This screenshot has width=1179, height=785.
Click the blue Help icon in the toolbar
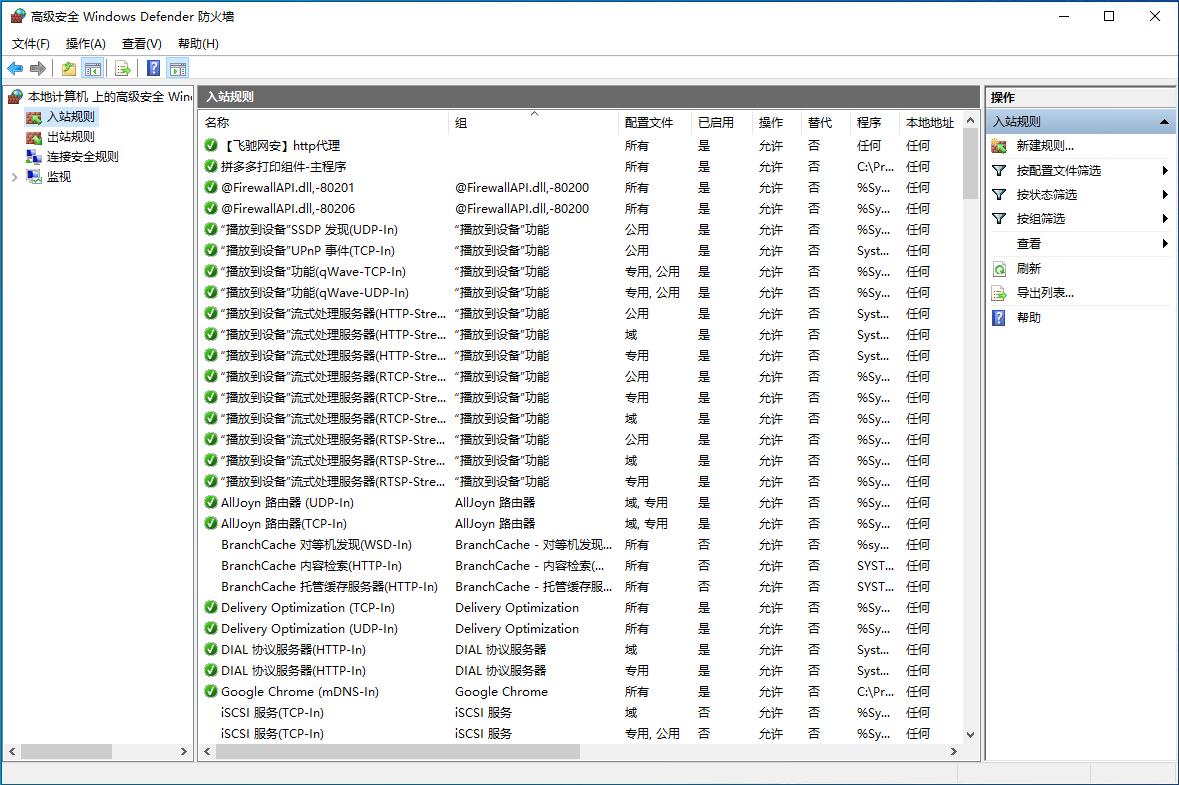tap(152, 68)
